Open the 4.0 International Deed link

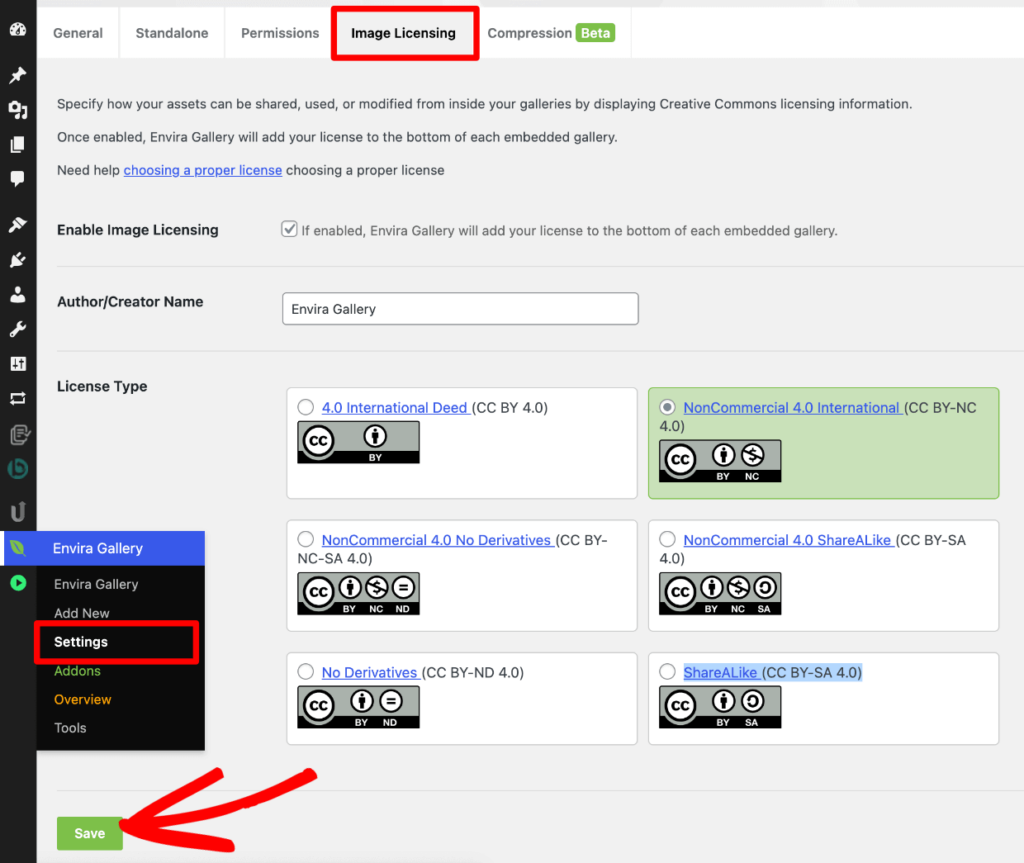[396, 408]
